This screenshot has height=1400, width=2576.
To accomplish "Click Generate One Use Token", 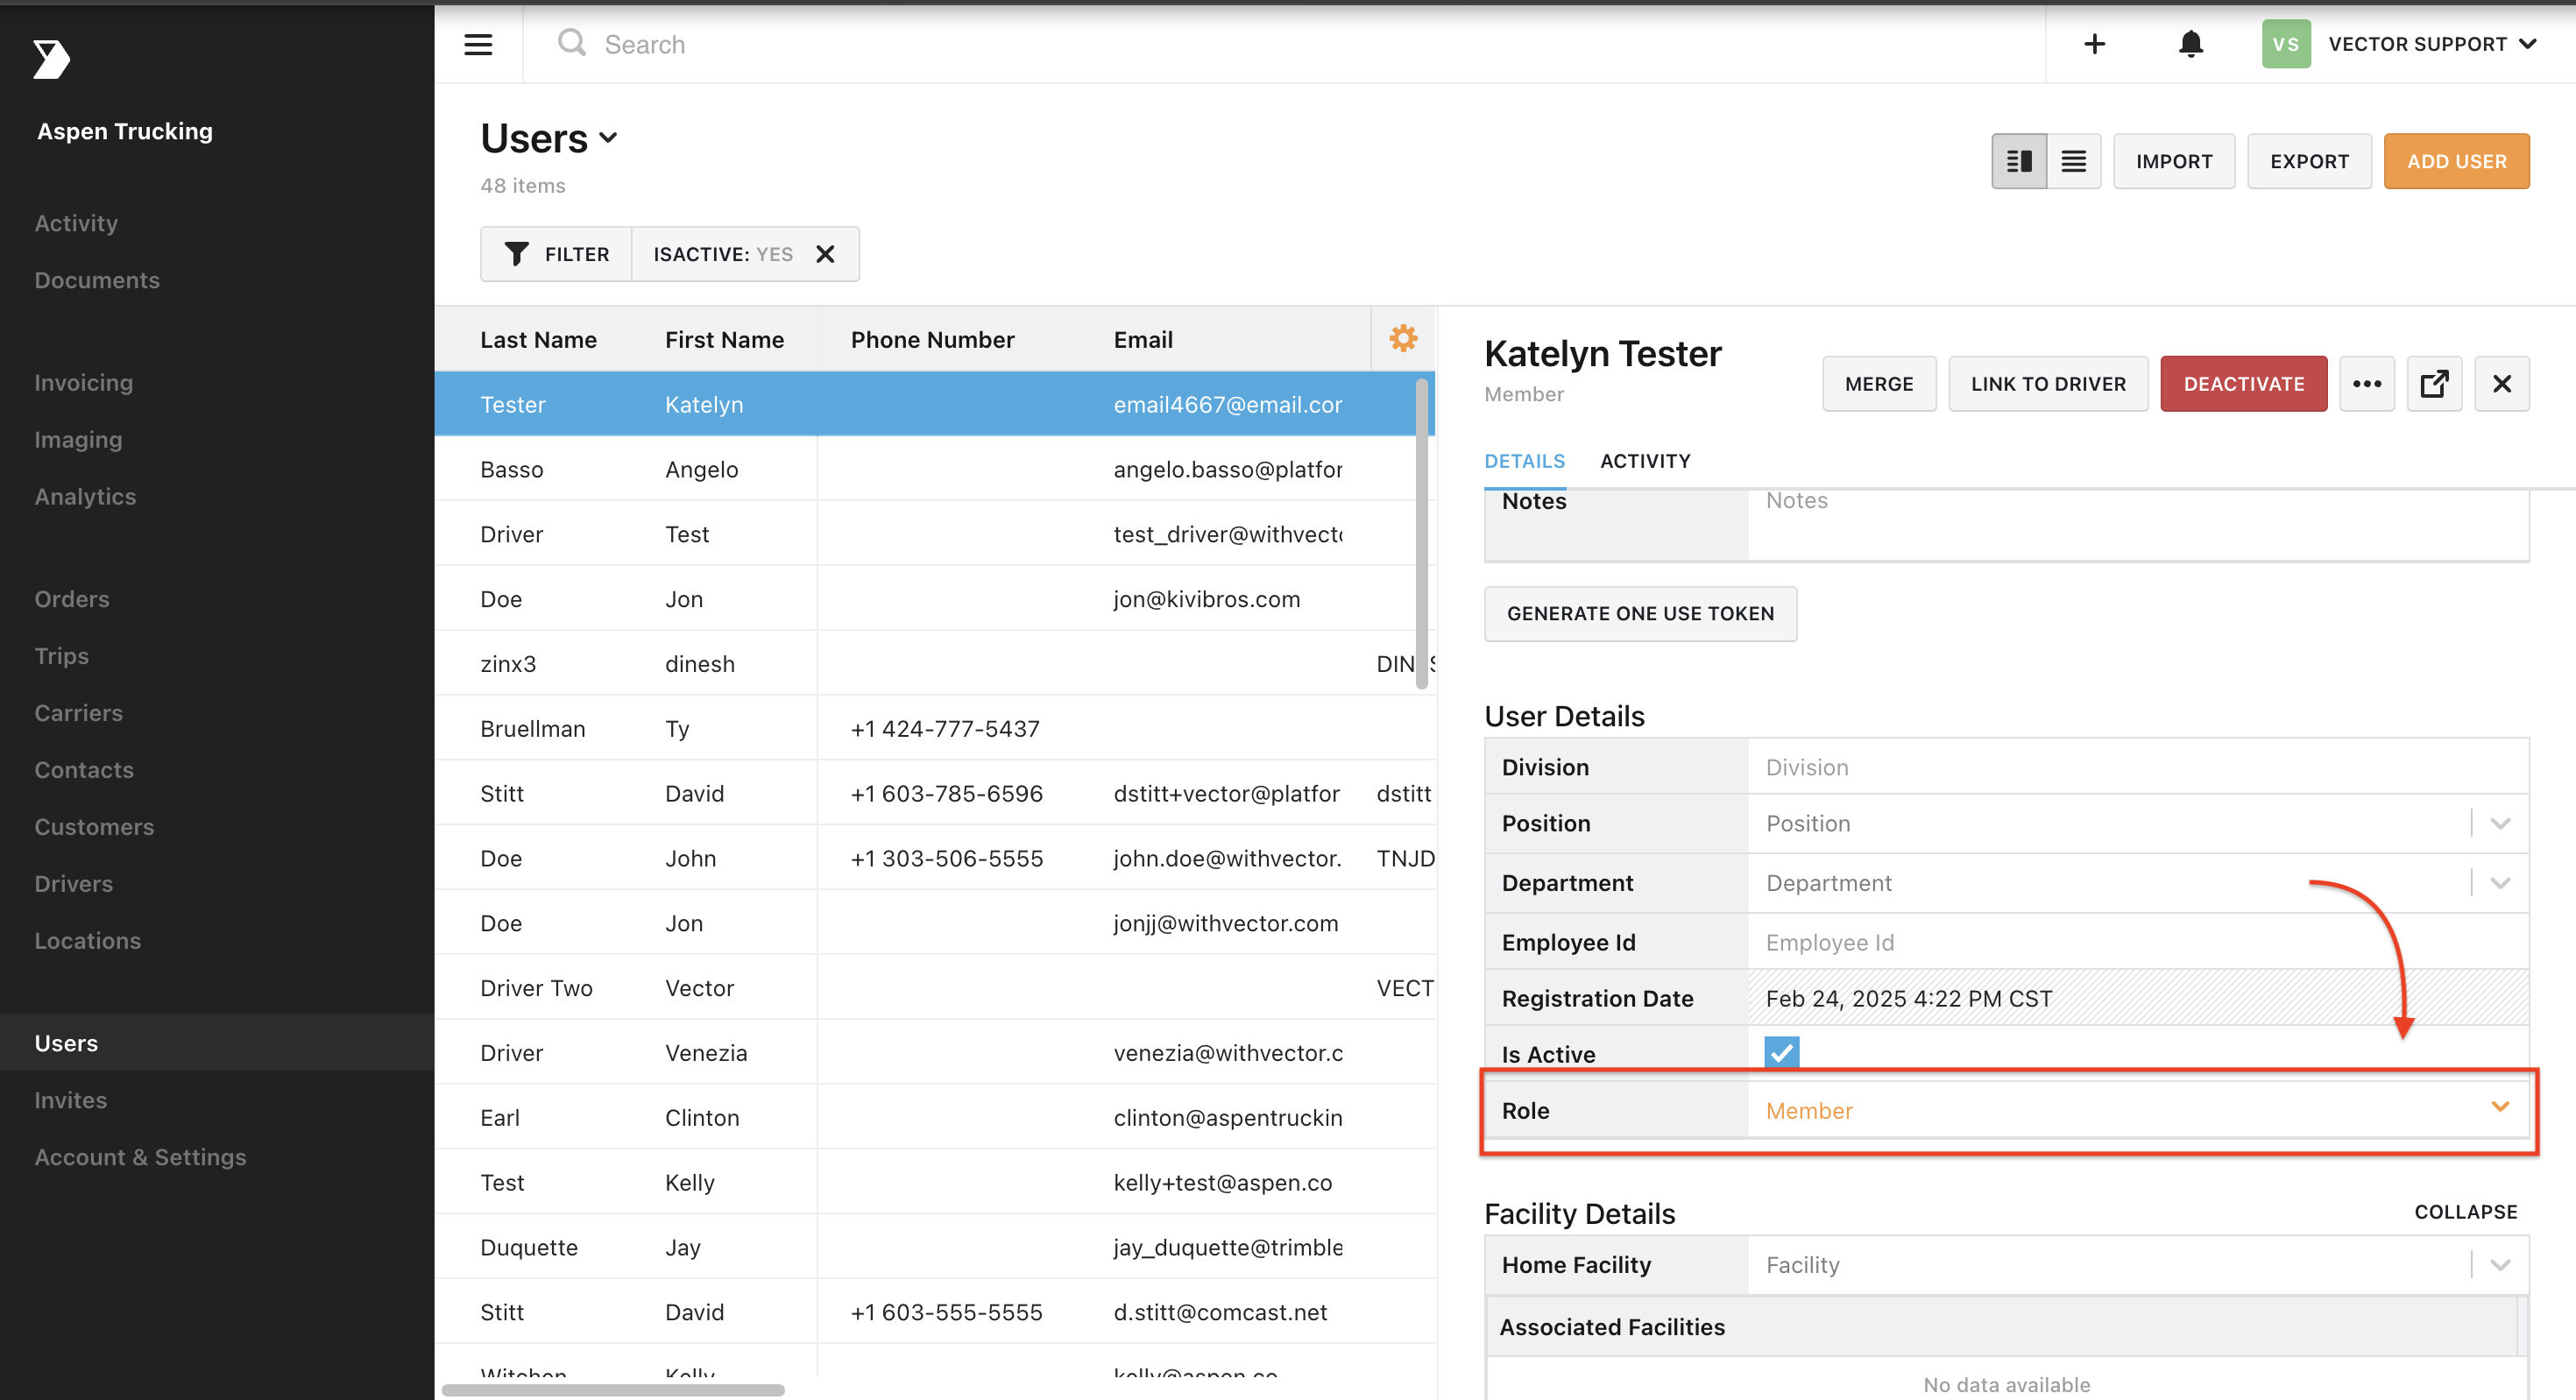I will 1640,613.
